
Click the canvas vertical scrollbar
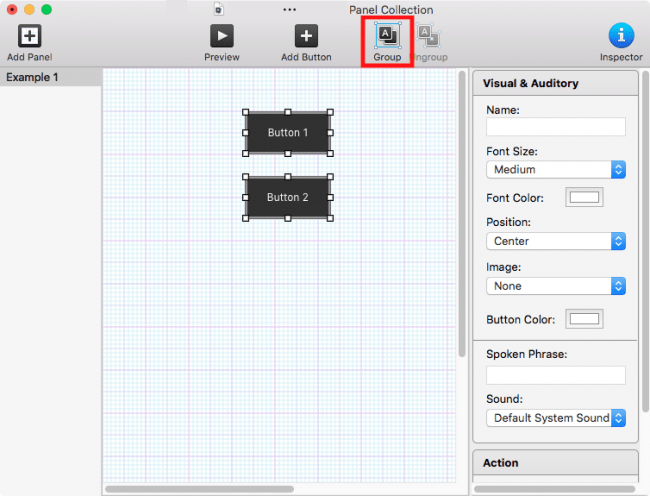click(x=462, y=214)
